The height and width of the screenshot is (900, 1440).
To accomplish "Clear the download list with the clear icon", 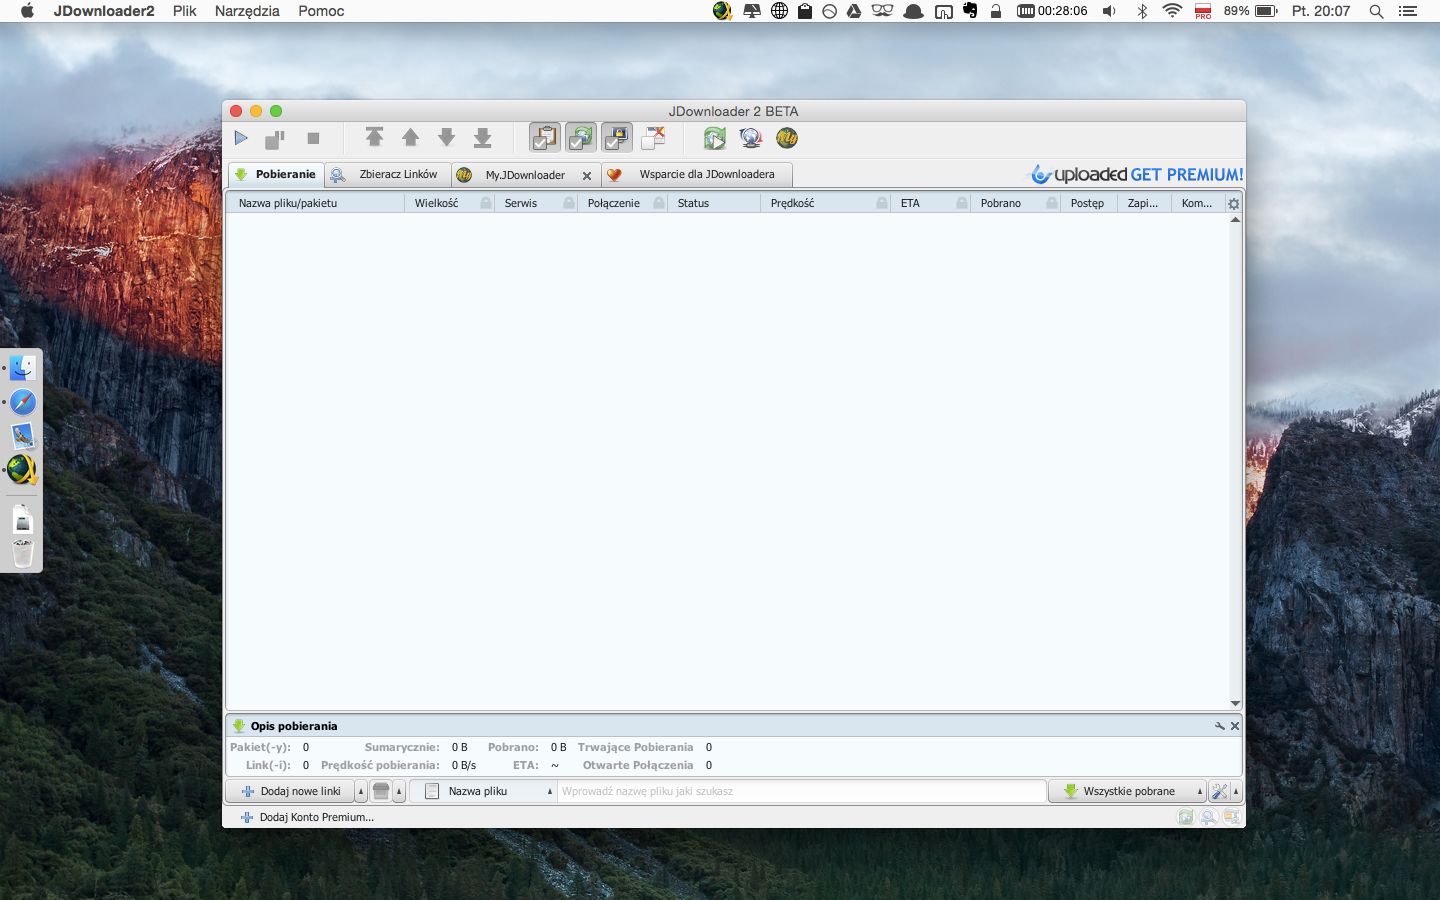I will coord(653,138).
